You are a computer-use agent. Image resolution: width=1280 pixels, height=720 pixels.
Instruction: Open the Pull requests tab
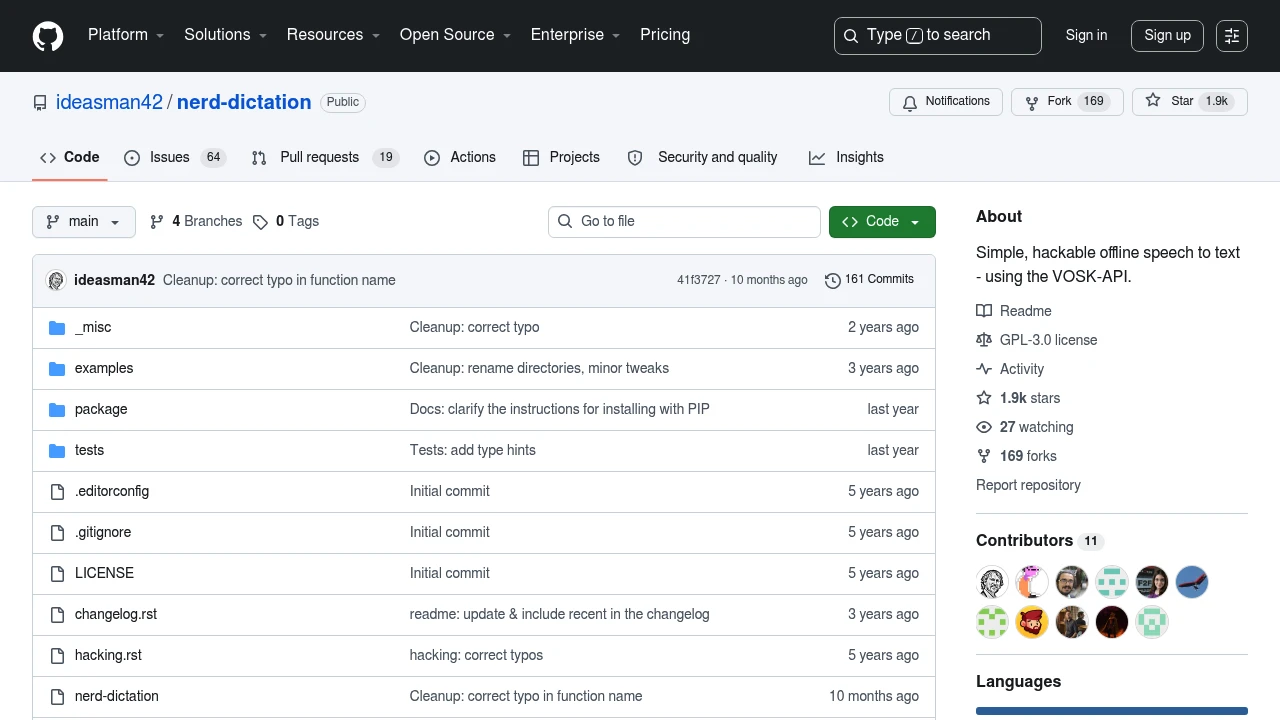point(325,157)
